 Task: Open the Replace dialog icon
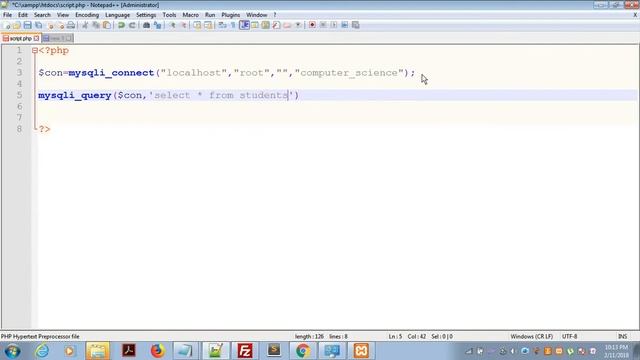[x=158, y=25]
